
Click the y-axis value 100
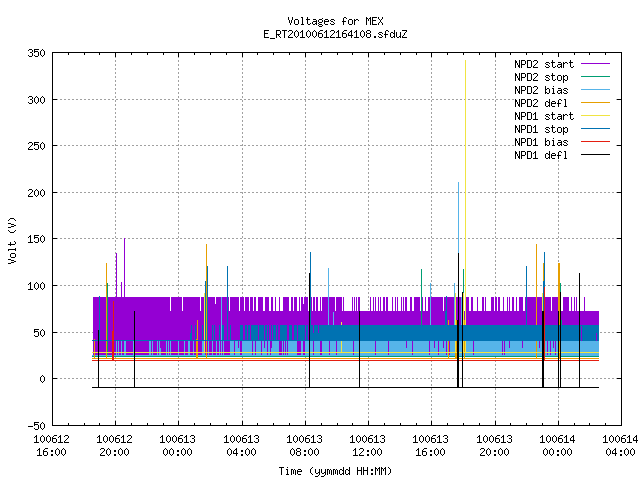36,286
